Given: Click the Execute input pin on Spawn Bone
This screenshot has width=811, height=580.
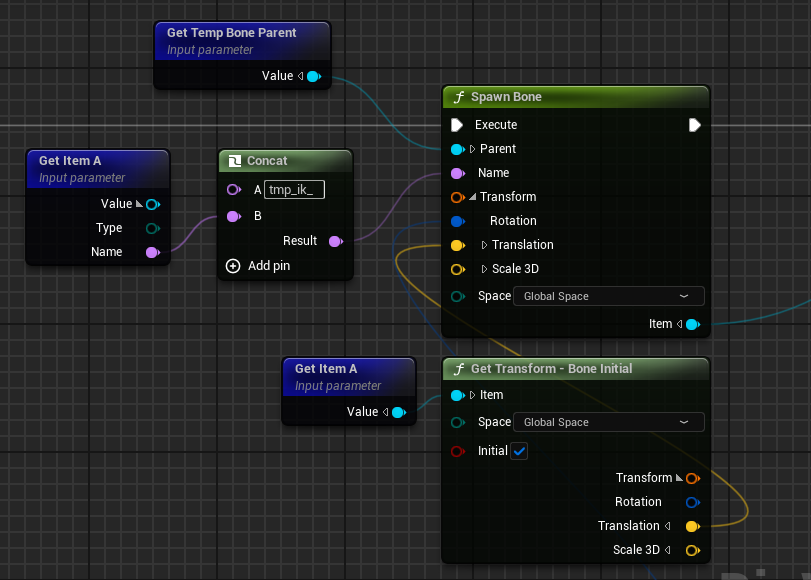Looking at the screenshot, I should coord(457,125).
